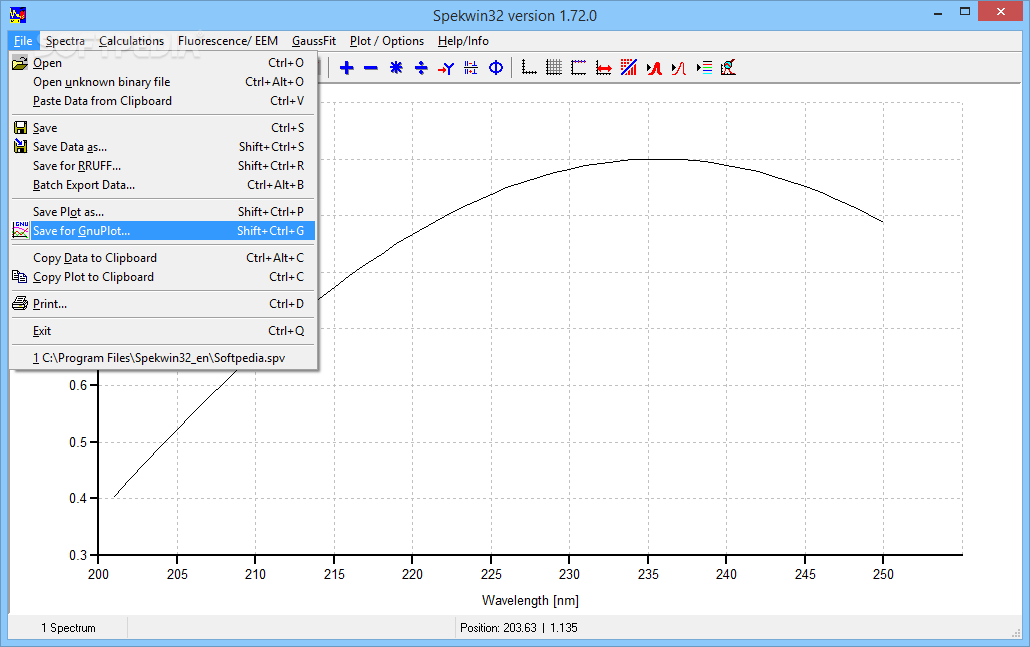This screenshot has height=647, width=1030.
Task: Click the blue normalize toolbar icon
Action: [x=471, y=68]
